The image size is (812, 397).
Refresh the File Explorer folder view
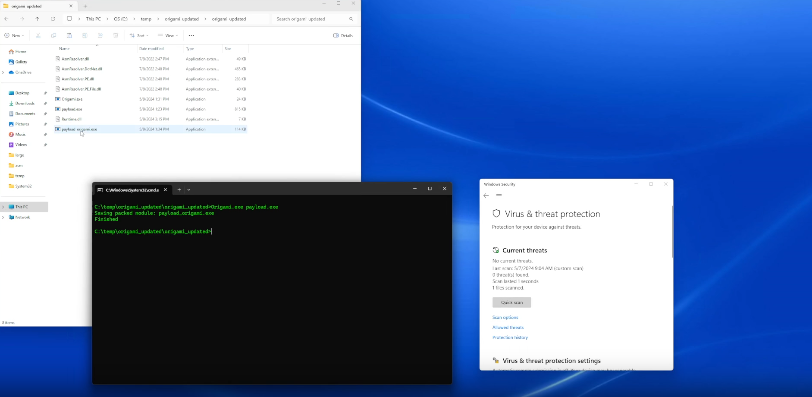tap(53, 19)
